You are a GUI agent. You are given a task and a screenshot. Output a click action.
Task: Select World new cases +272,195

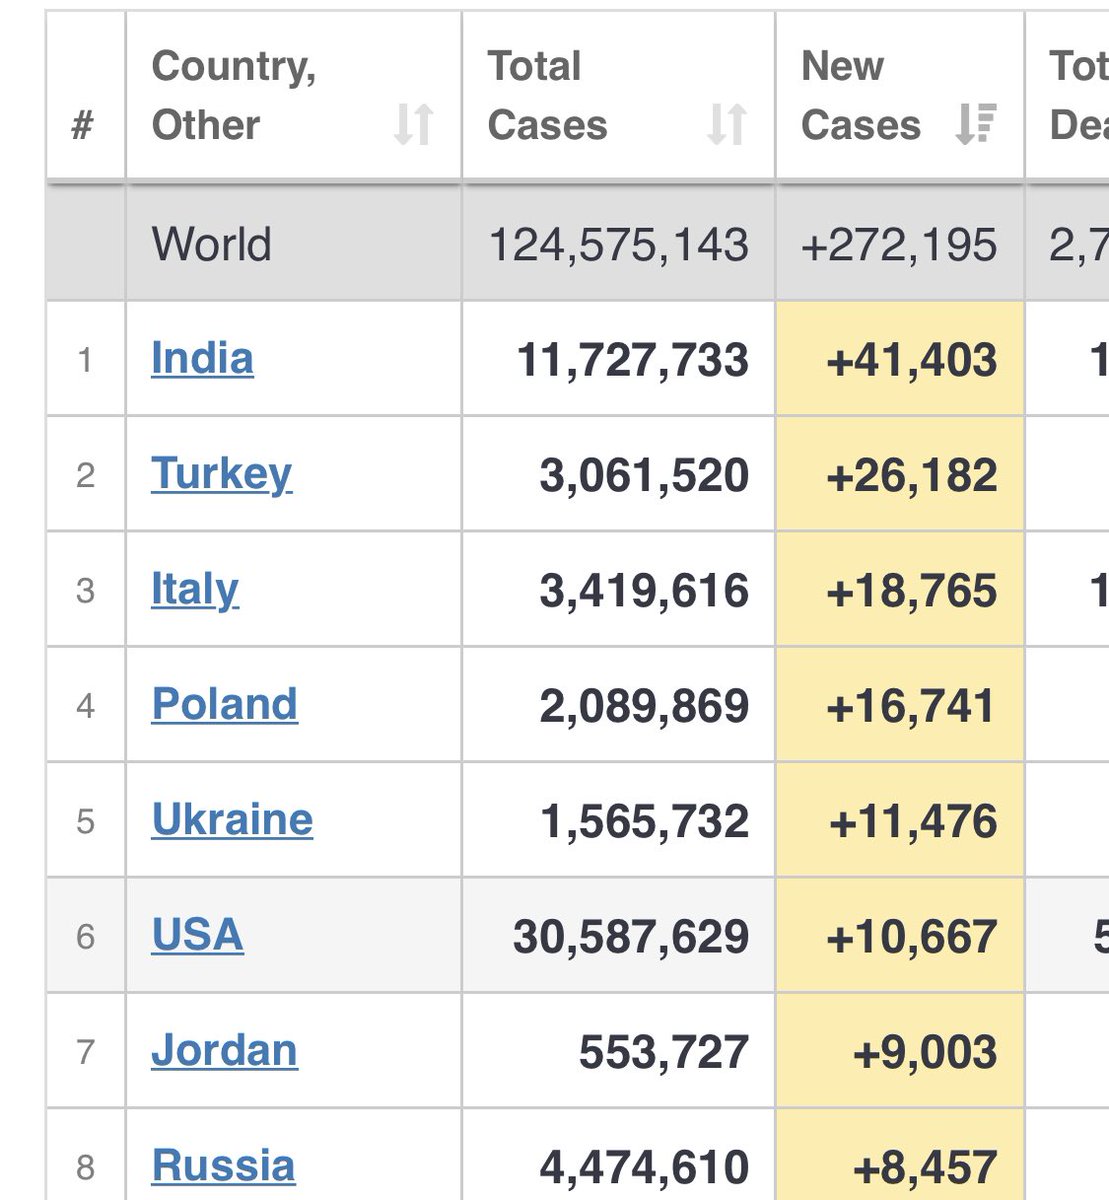coord(899,245)
